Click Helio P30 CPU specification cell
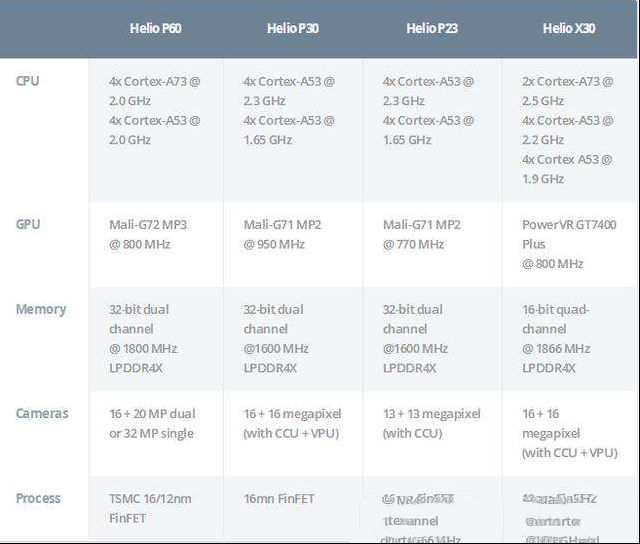640x544 pixels. (x=293, y=130)
